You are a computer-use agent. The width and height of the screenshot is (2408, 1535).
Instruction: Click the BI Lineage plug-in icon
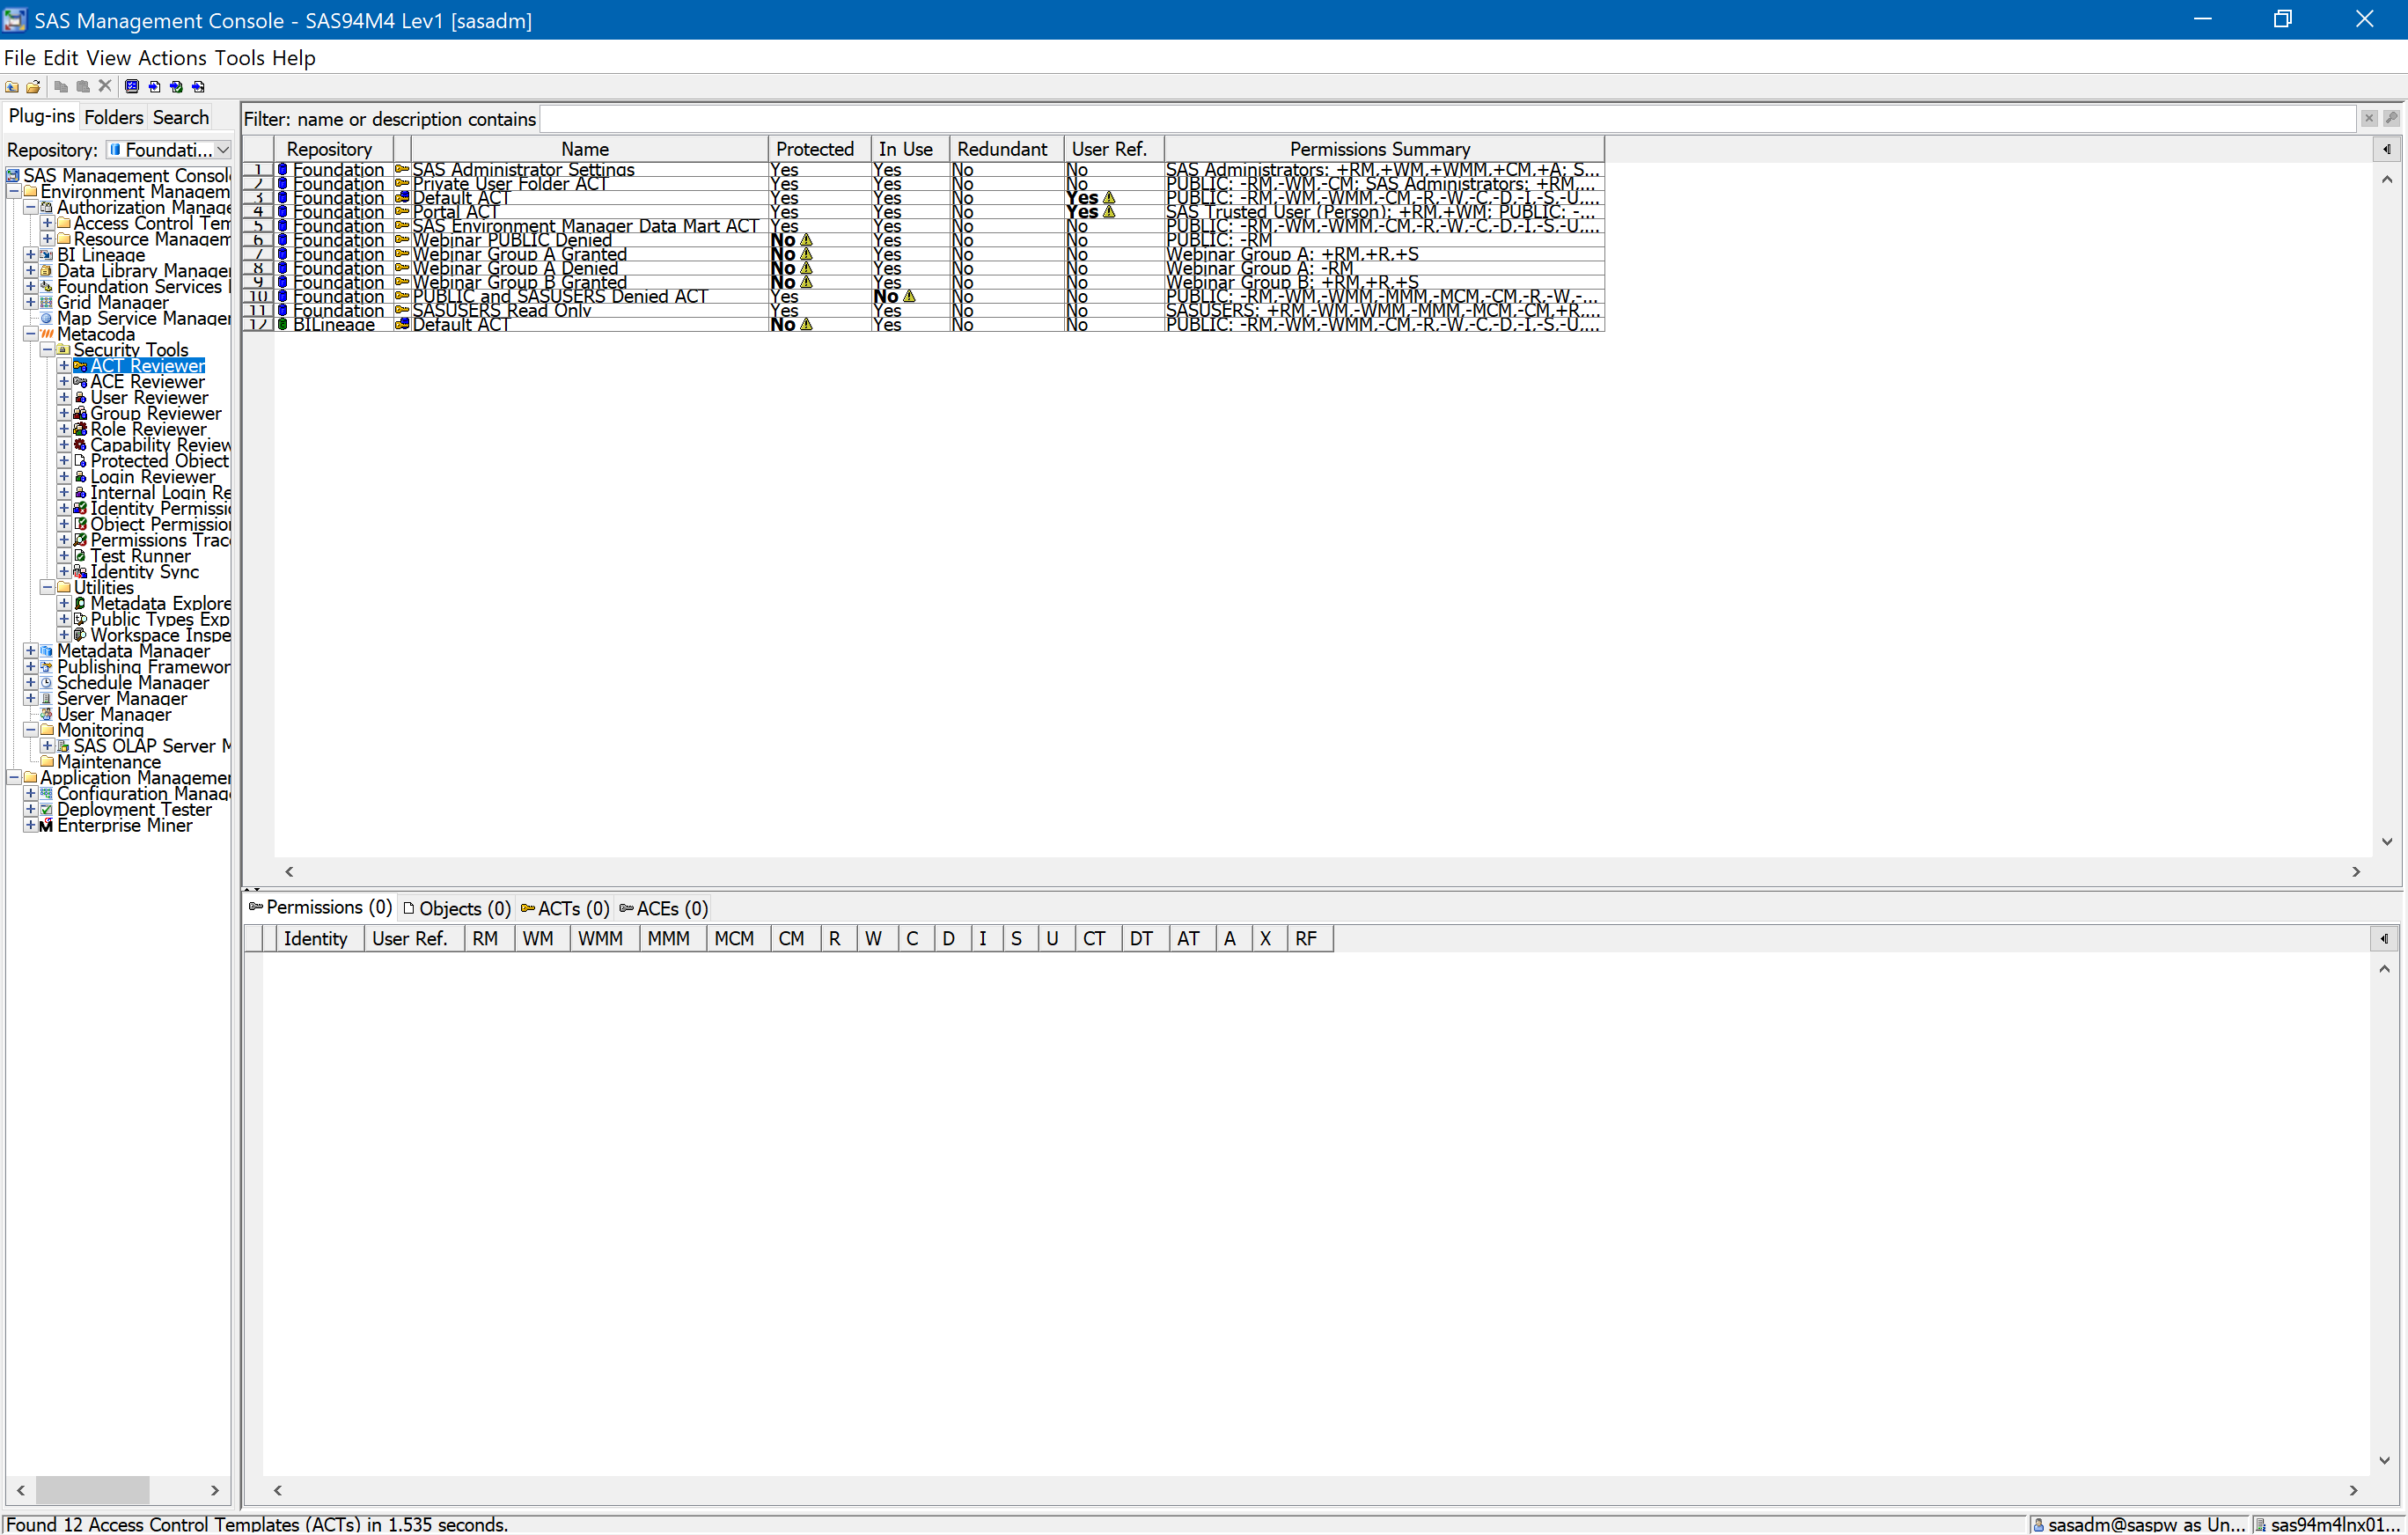pos(46,255)
